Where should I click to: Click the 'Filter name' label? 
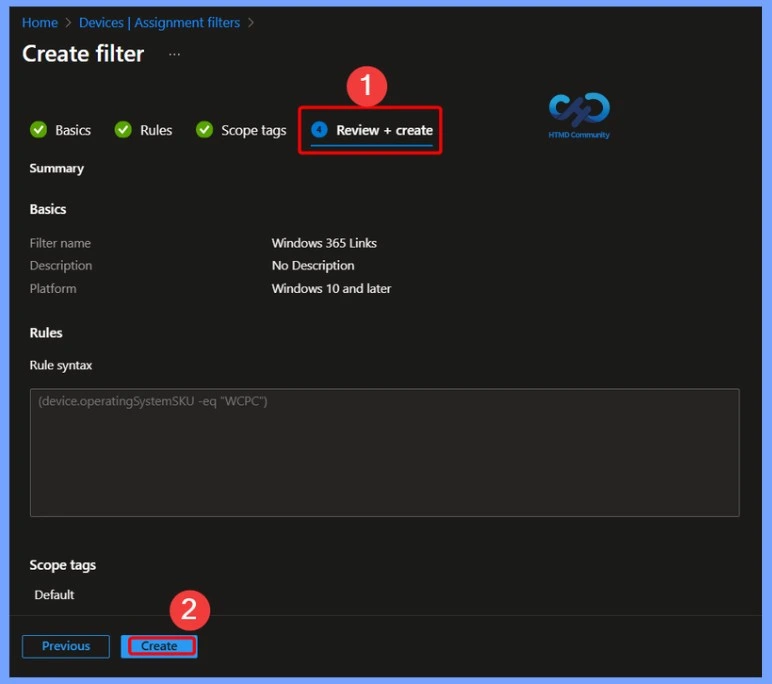(60, 243)
